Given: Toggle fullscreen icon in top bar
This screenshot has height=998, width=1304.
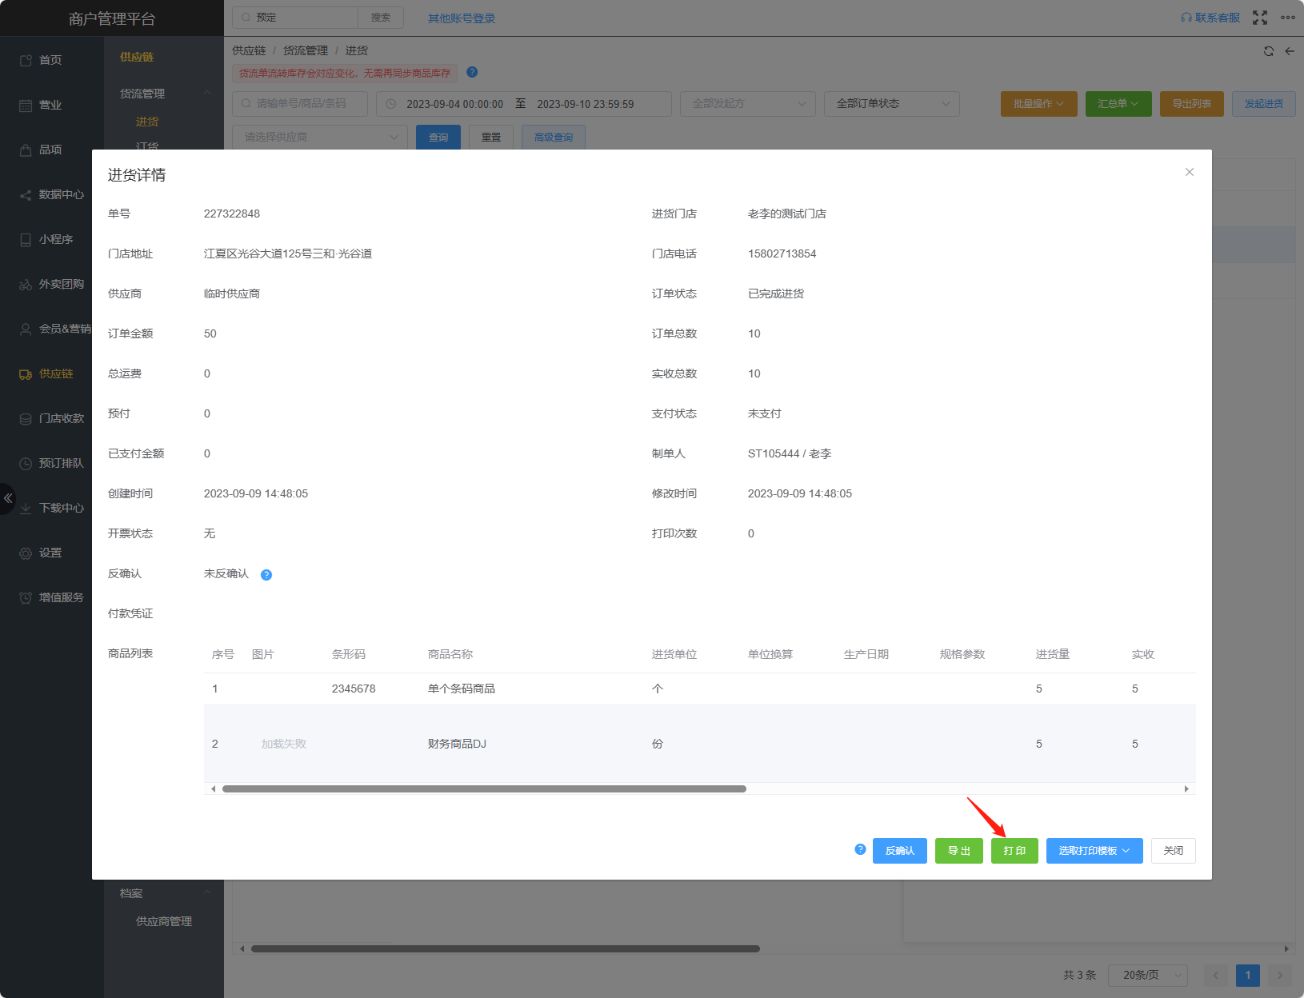Looking at the screenshot, I should click(x=1260, y=18).
